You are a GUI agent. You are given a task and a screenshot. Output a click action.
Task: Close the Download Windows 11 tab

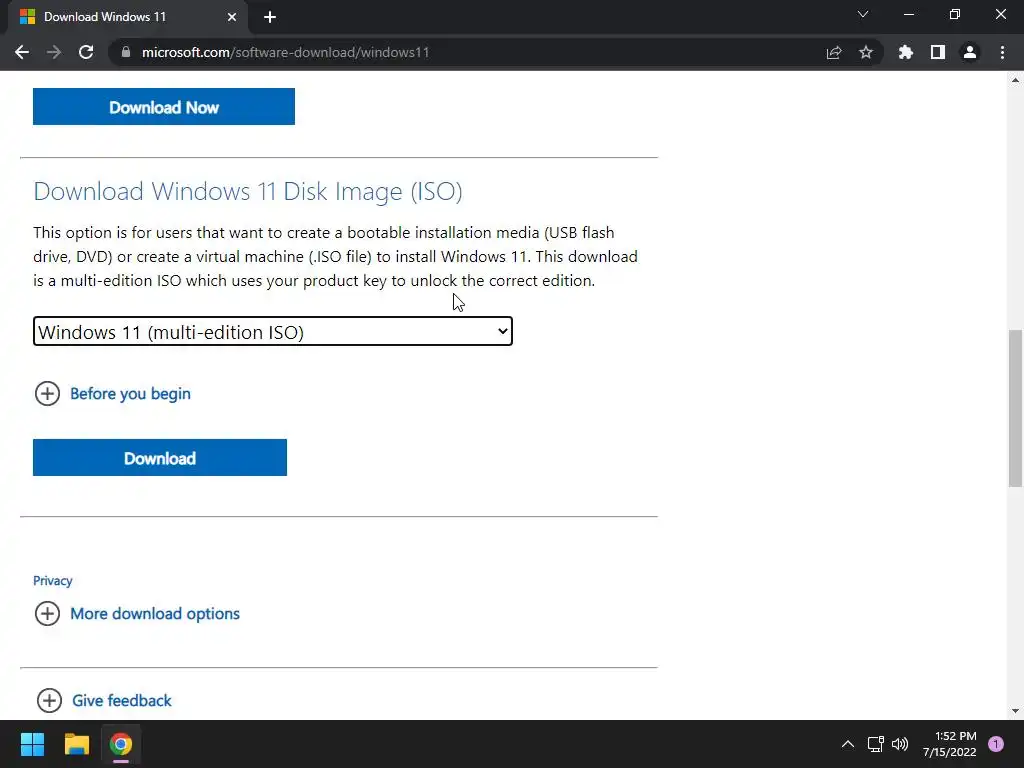[x=232, y=17]
